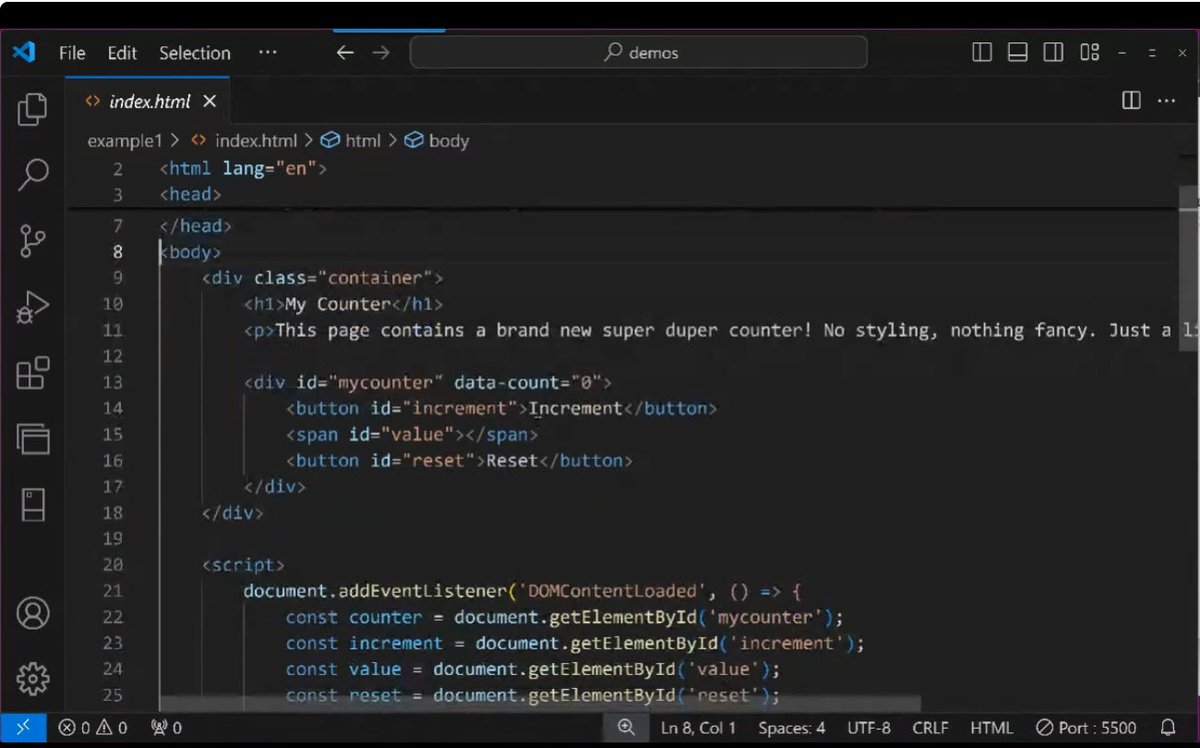The image size is (1200, 748).
Task: Click the sticky scroll head line
Action: (190, 195)
